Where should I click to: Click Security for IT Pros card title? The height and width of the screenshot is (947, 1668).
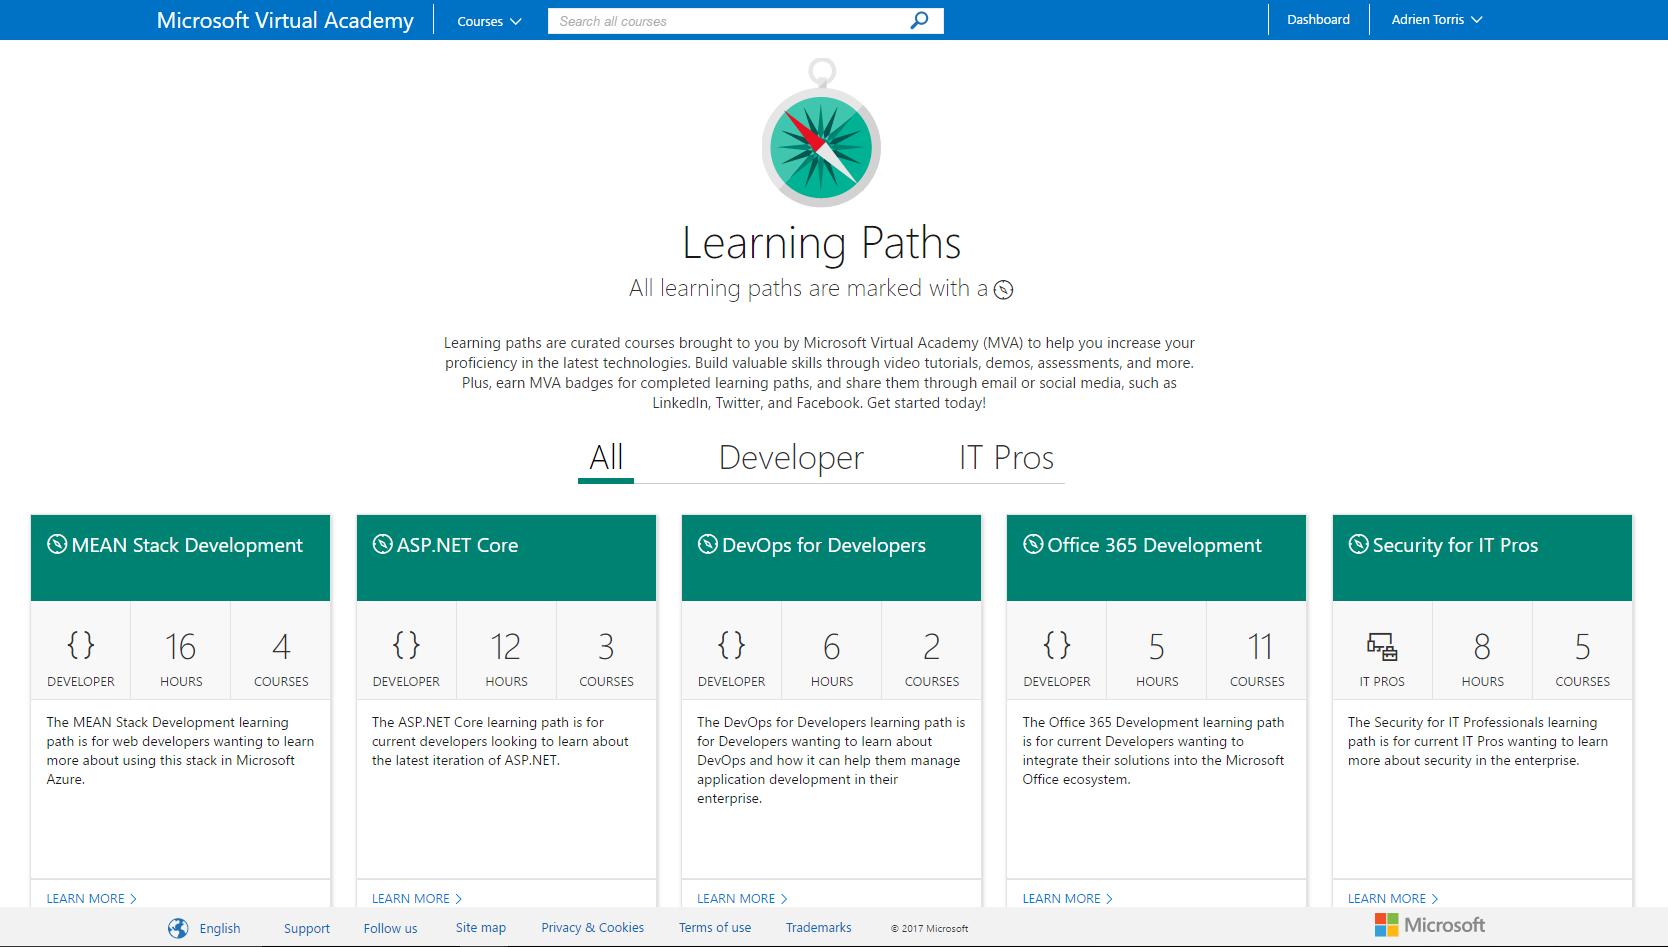tap(1455, 545)
